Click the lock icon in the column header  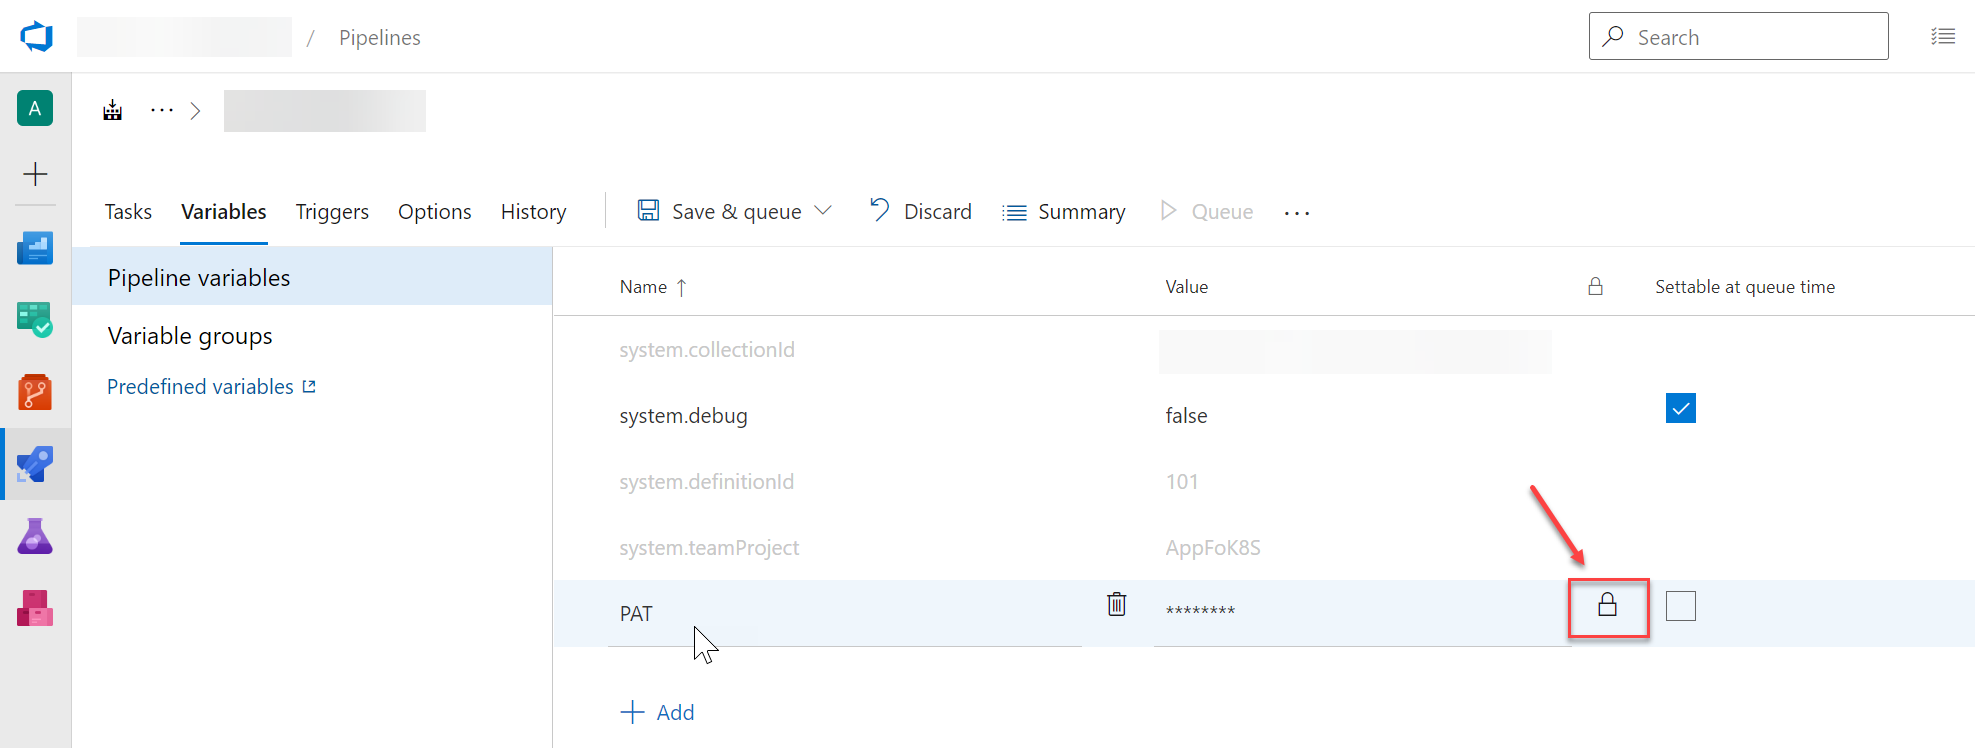pos(1595,286)
